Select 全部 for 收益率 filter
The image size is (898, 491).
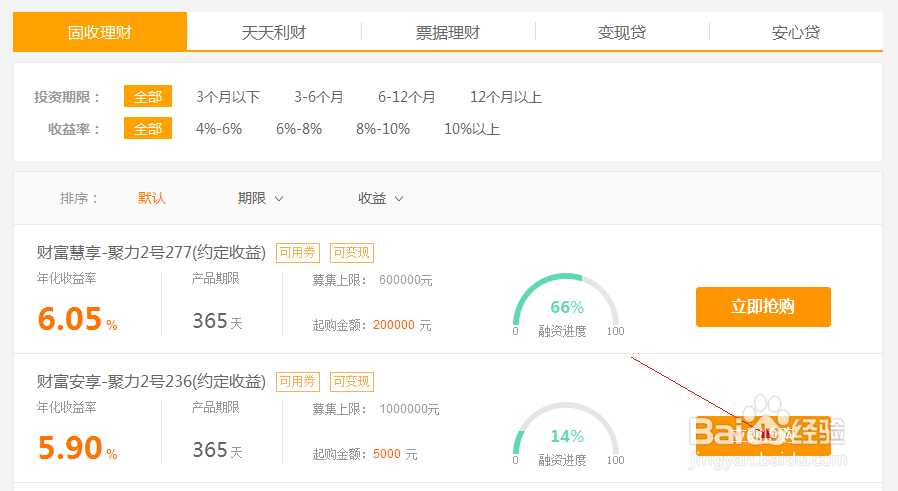[148, 129]
